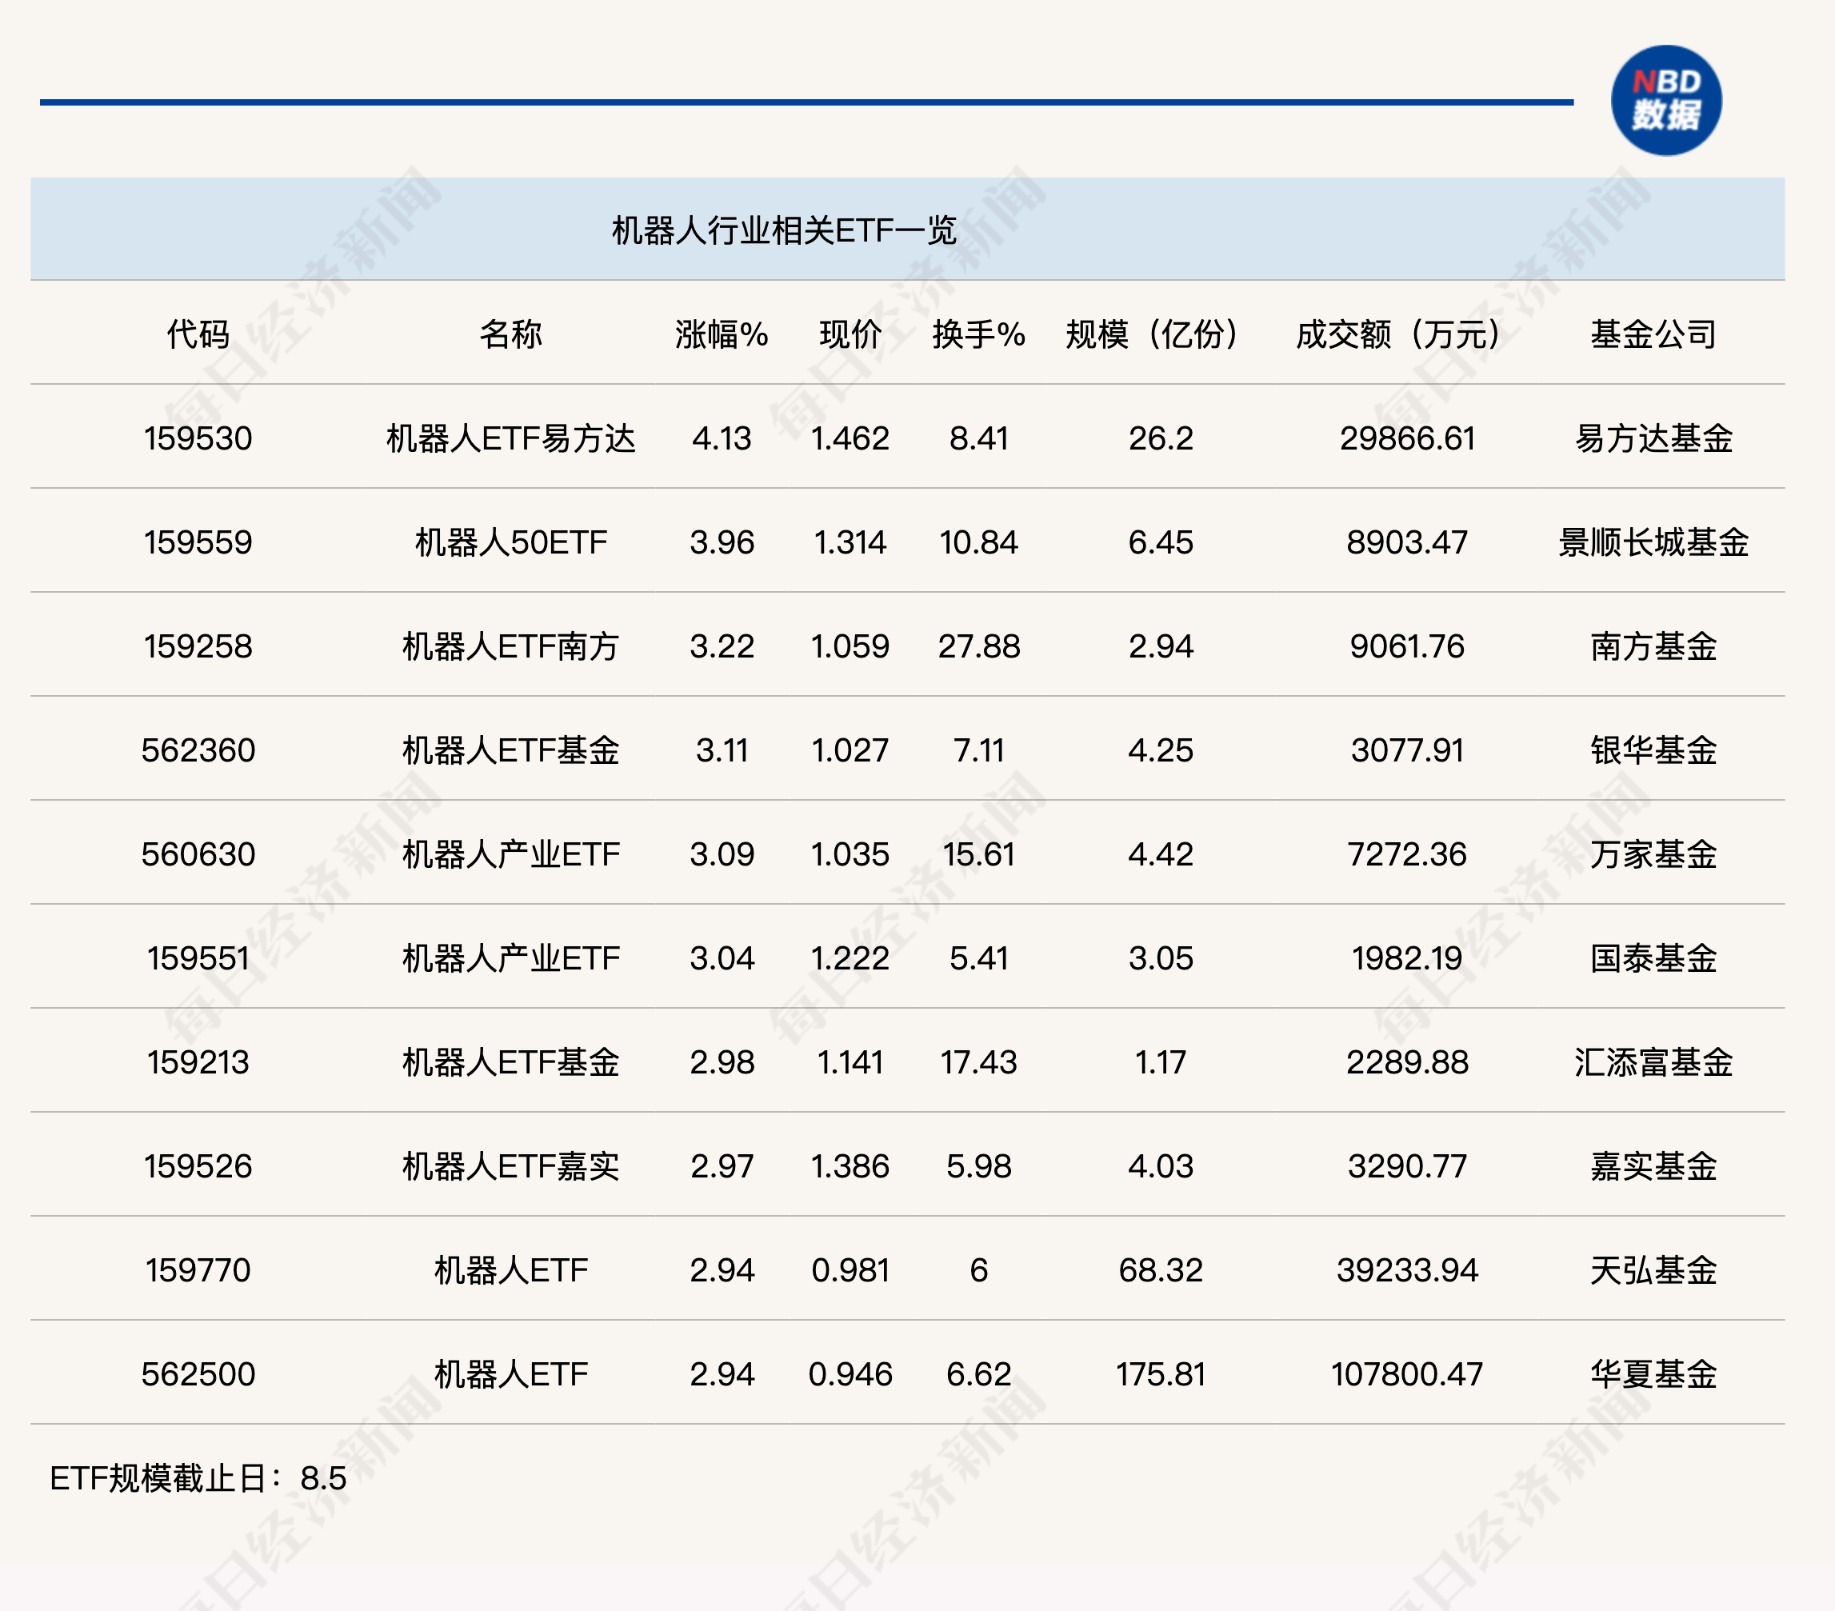The width and height of the screenshot is (1835, 1611).
Task: Select code 159530
Action: [x=198, y=438]
